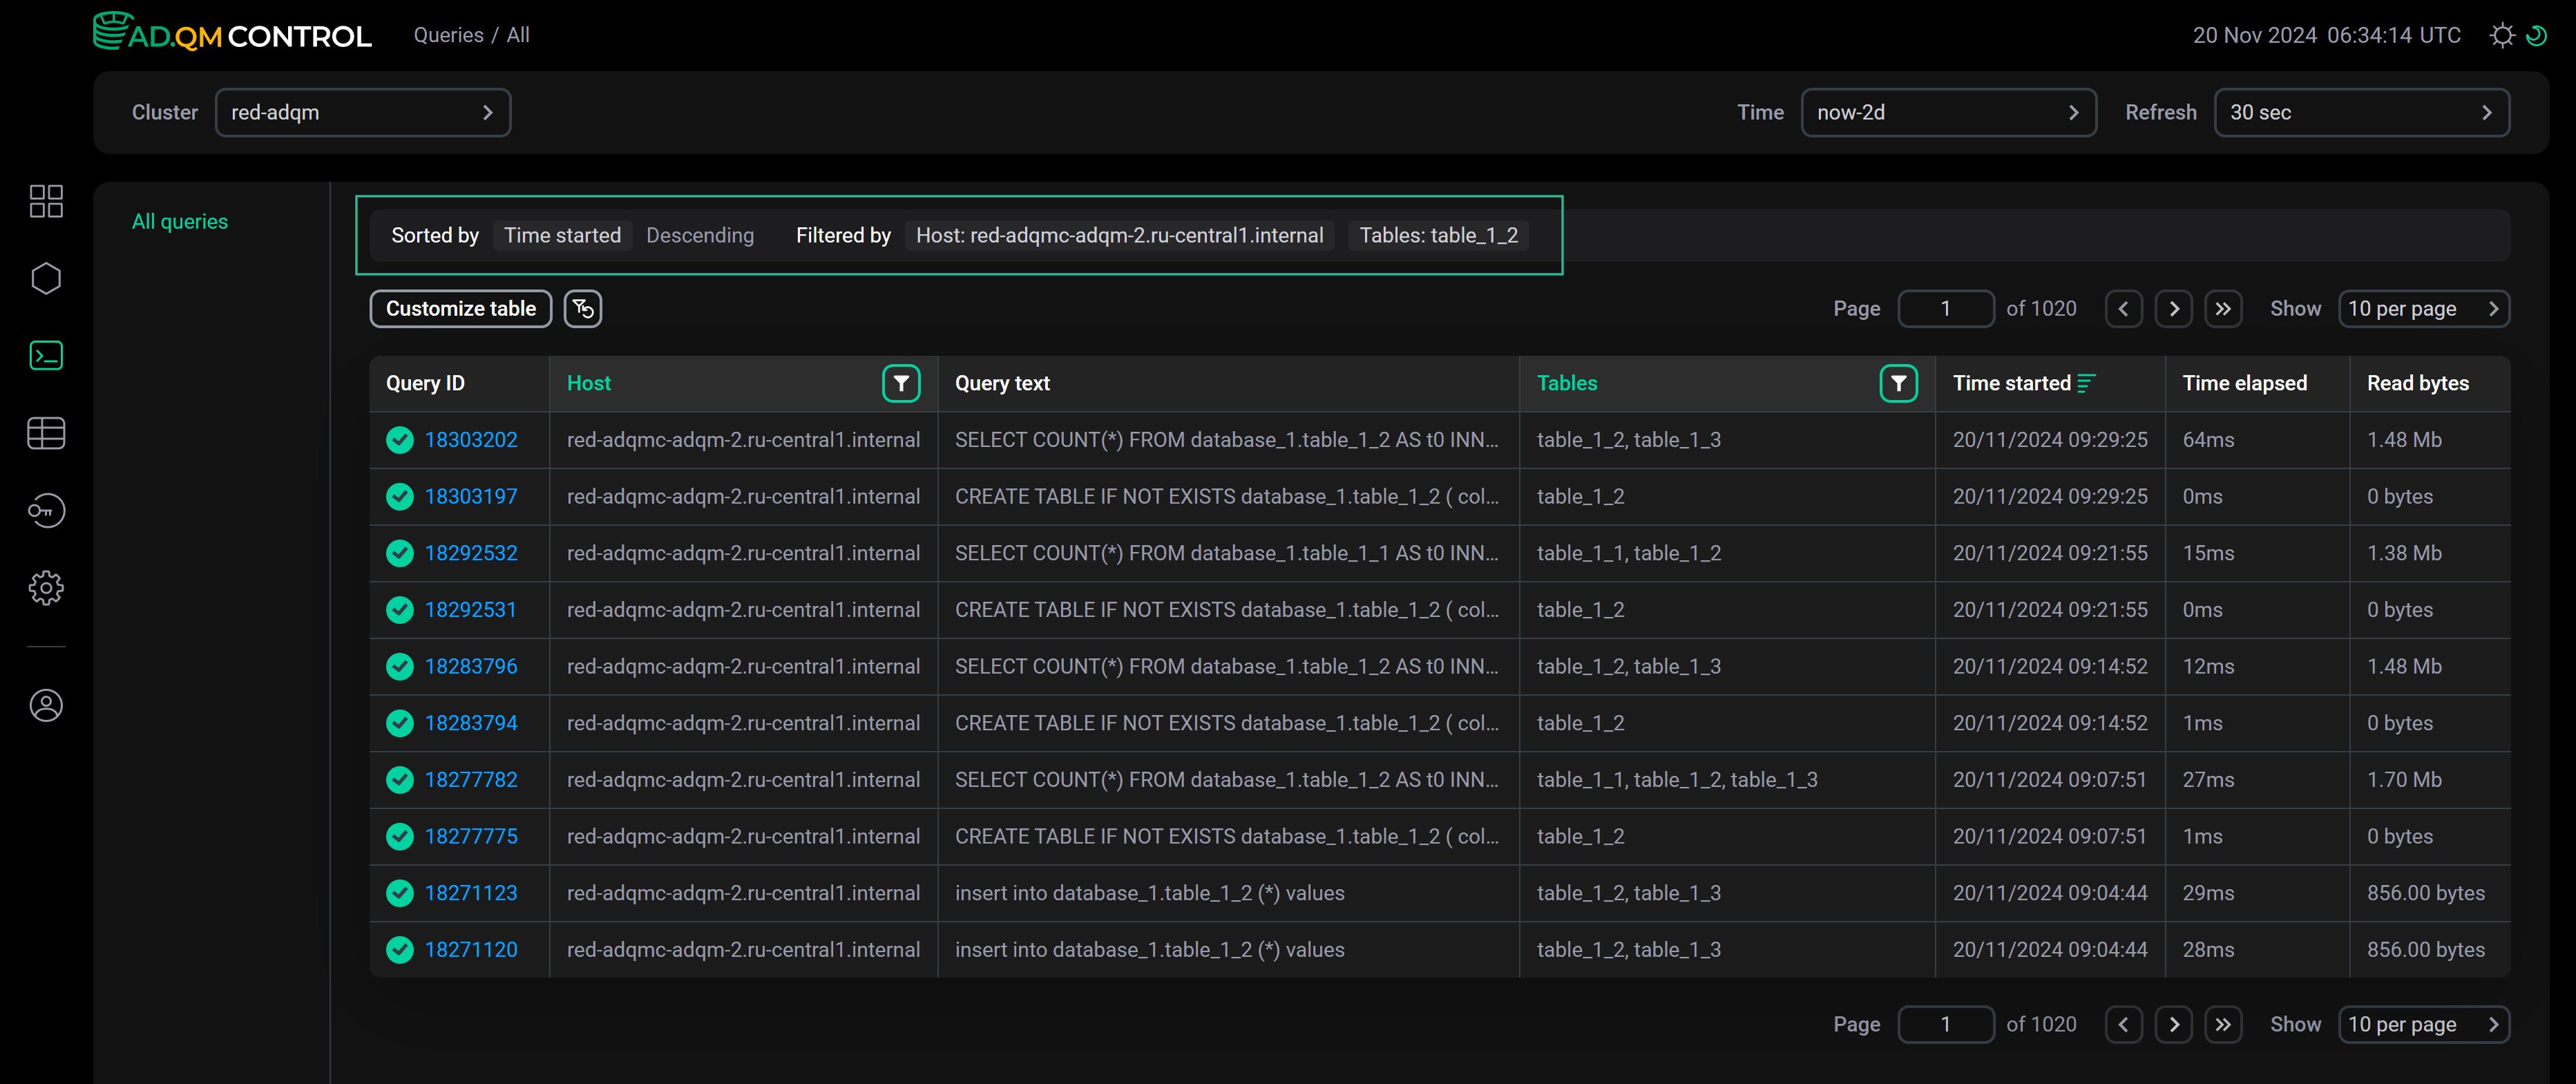Image resolution: width=2576 pixels, height=1084 pixels.
Task: Open the access keys icon in sidebar
Action: tap(46, 510)
